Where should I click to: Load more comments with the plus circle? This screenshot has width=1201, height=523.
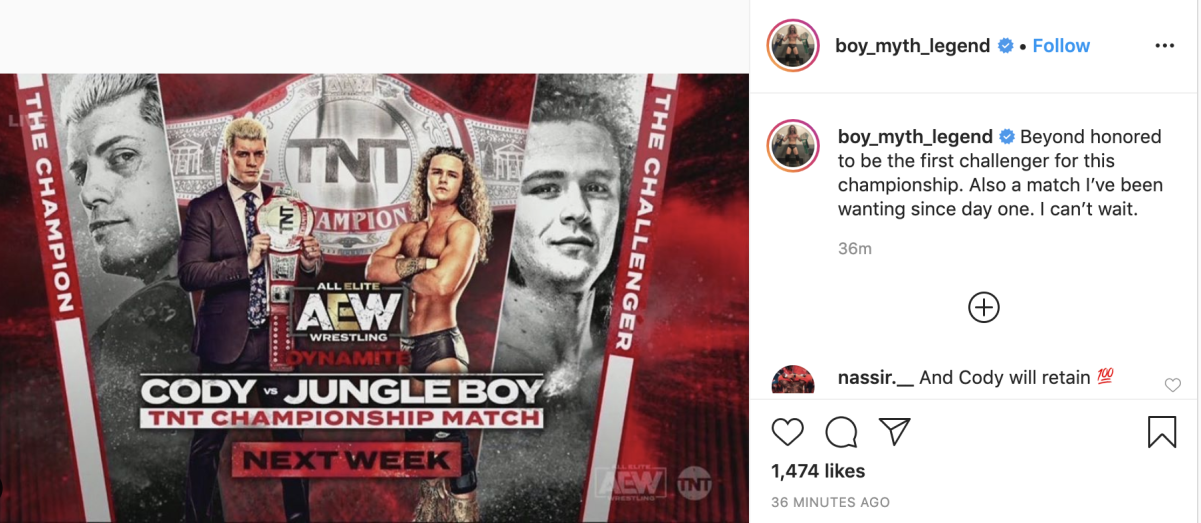[984, 307]
